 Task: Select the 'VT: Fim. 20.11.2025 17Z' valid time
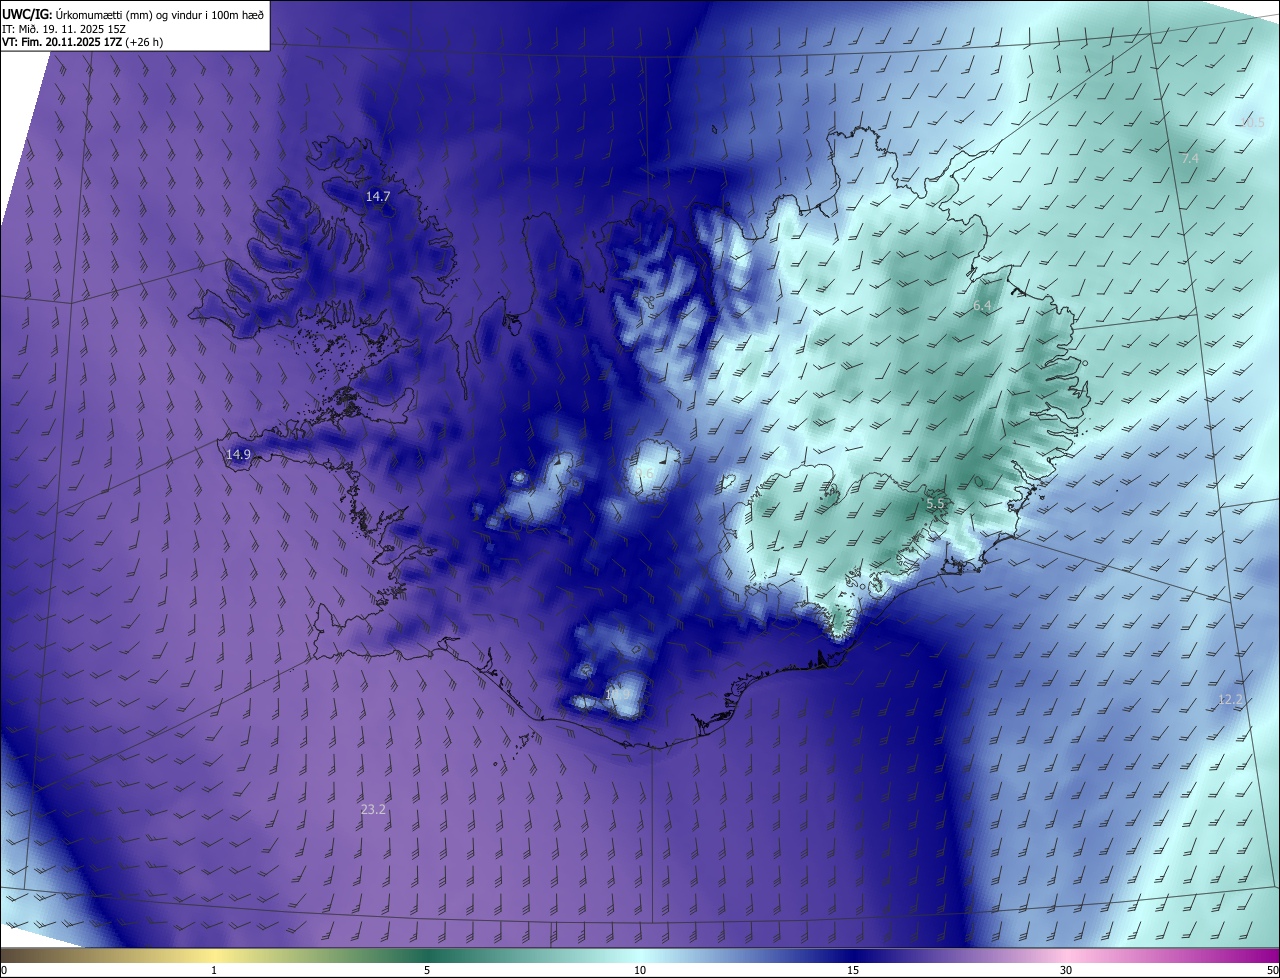click(x=63, y=42)
